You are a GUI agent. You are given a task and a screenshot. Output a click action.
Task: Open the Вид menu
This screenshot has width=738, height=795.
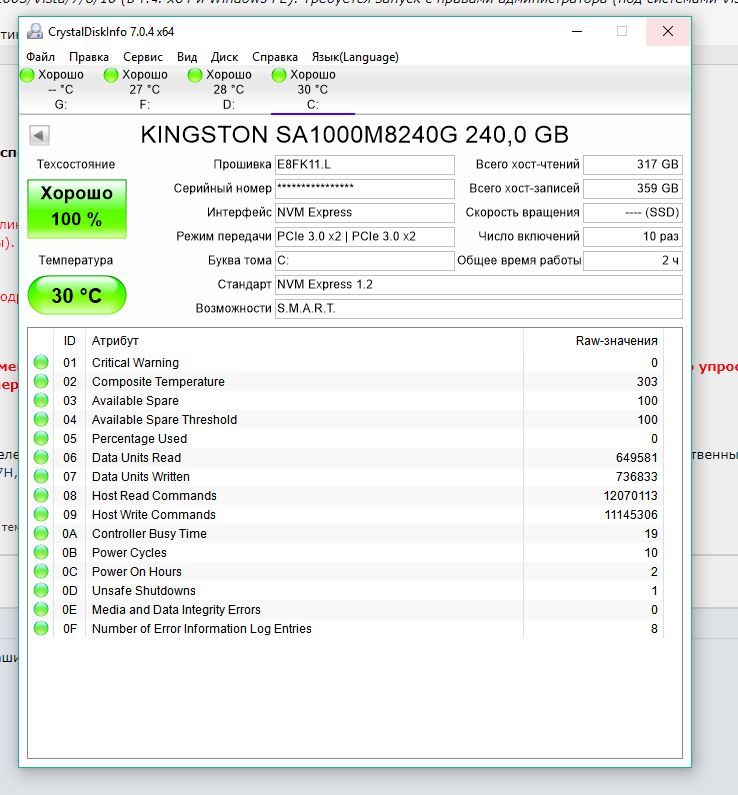tap(187, 57)
